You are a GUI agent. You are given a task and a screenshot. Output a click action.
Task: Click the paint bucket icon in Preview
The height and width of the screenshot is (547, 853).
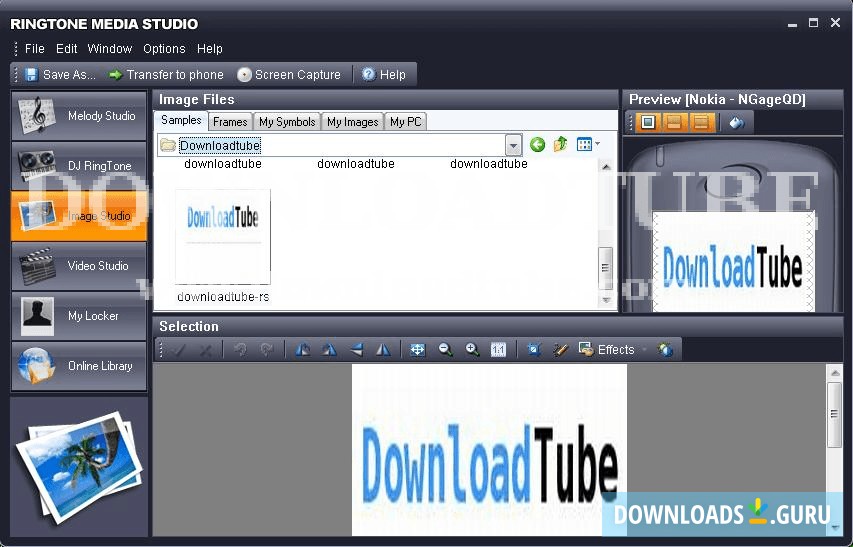click(x=737, y=123)
